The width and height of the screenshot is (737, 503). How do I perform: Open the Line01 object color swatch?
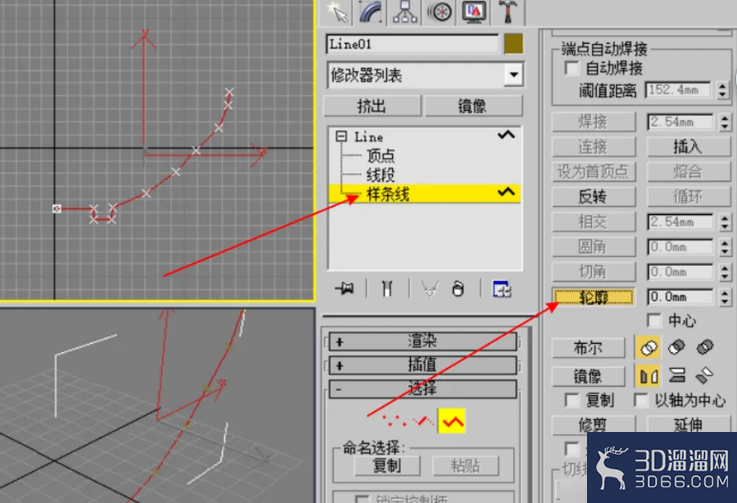(513, 44)
